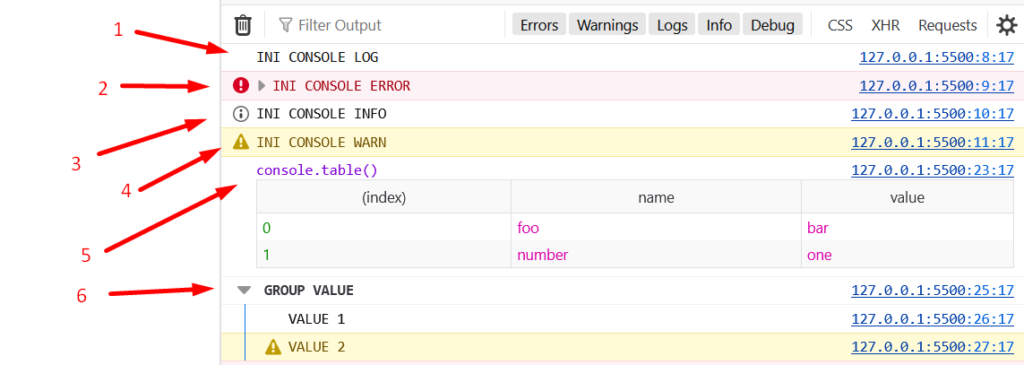Screen dimensions: 1024x365
Task: Click the info circle icon
Action: point(241,114)
